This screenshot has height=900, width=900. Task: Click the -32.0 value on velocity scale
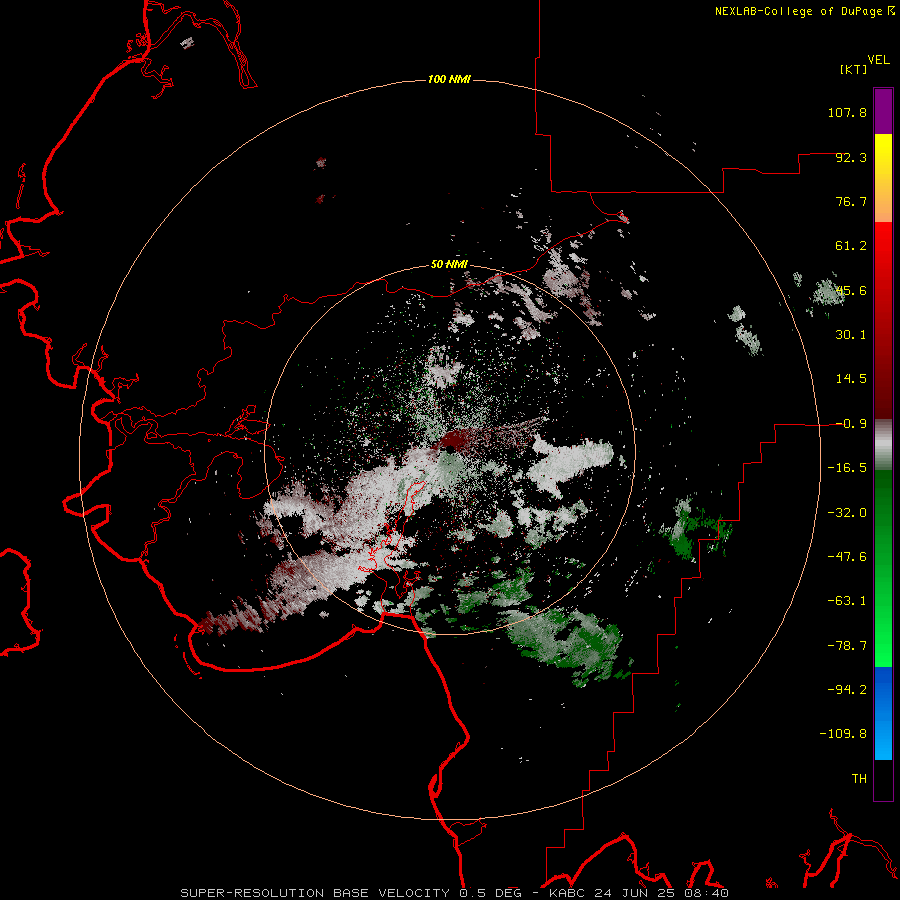pyautogui.click(x=847, y=513)
